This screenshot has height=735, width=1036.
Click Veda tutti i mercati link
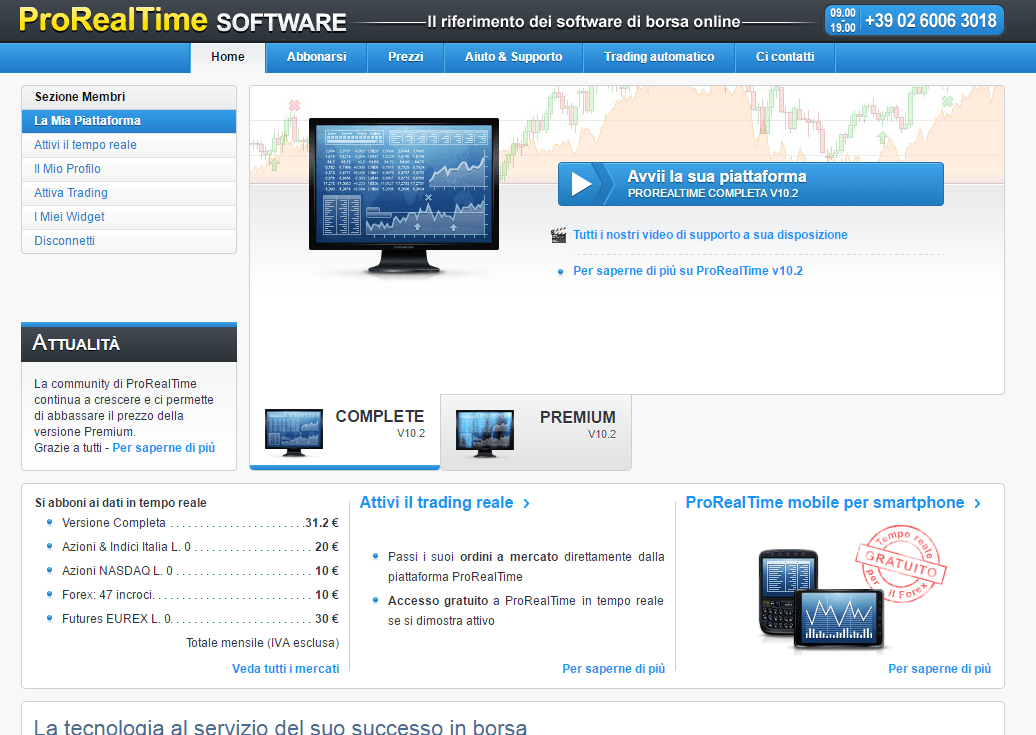[x=285, y=668]
